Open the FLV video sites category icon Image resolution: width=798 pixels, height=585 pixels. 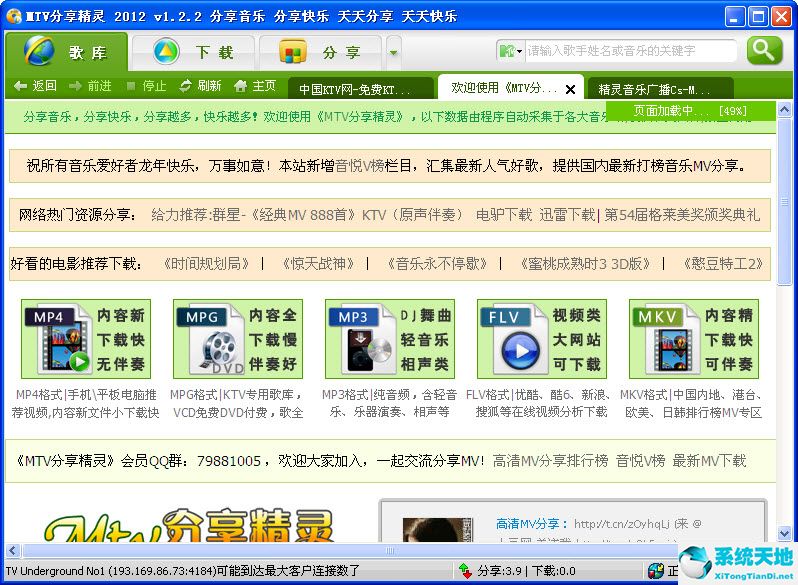pyautogui.click(x=542, y=339)
